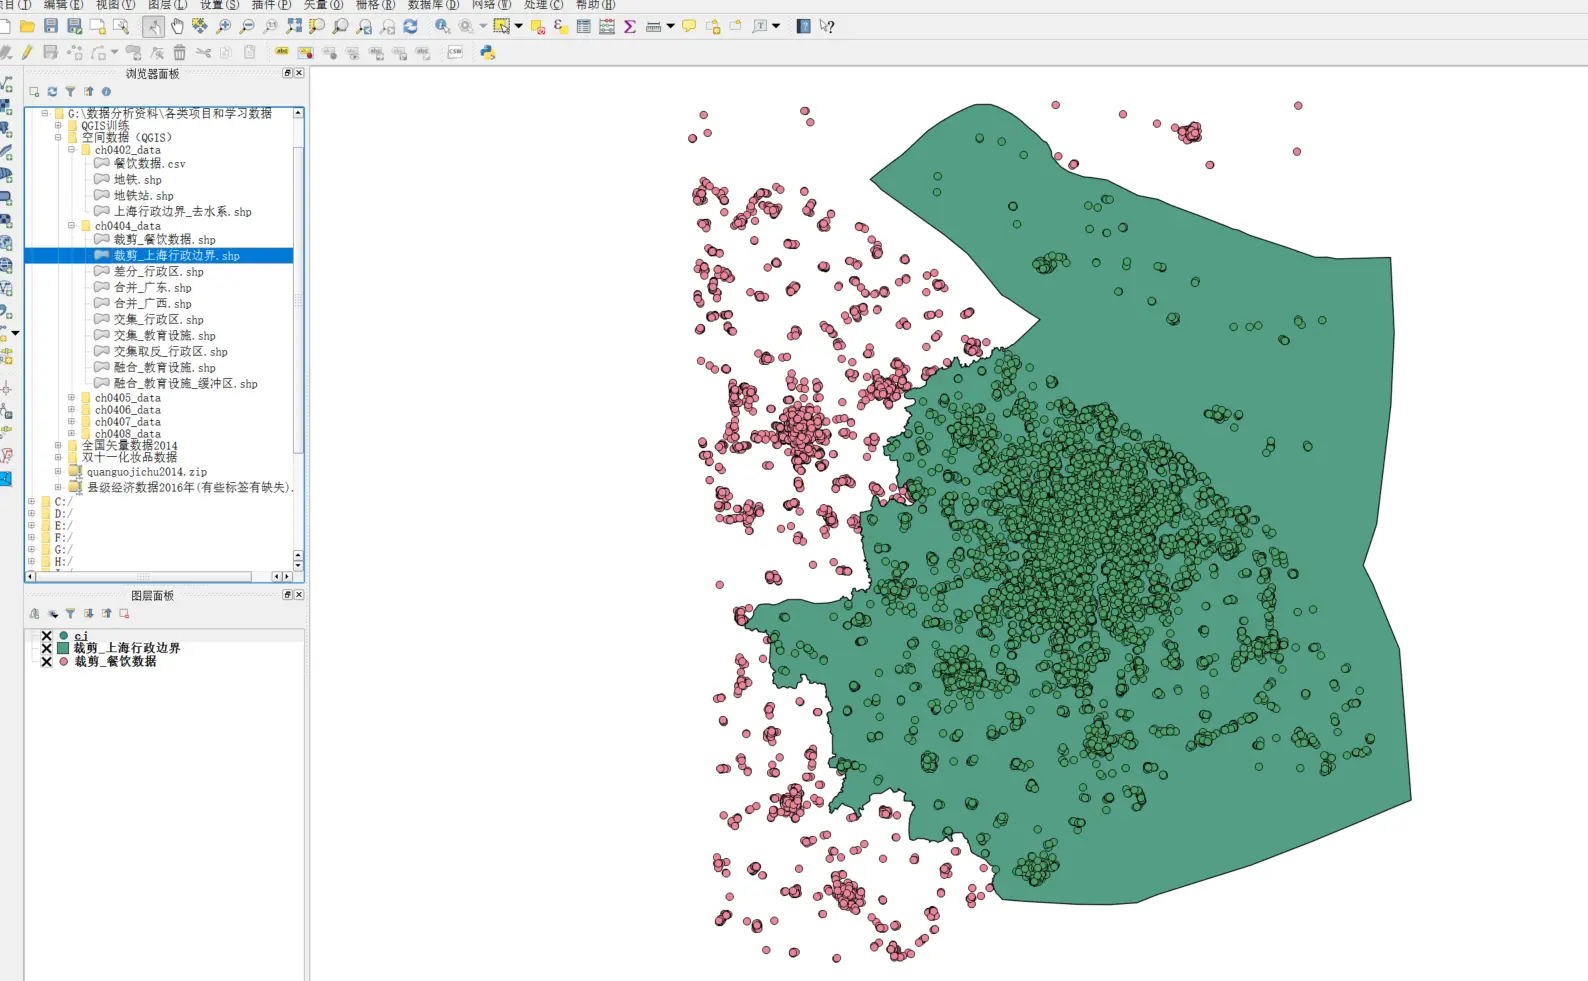
Task: Click the Zoom In magnifier tool
Action: coord(223,27)
